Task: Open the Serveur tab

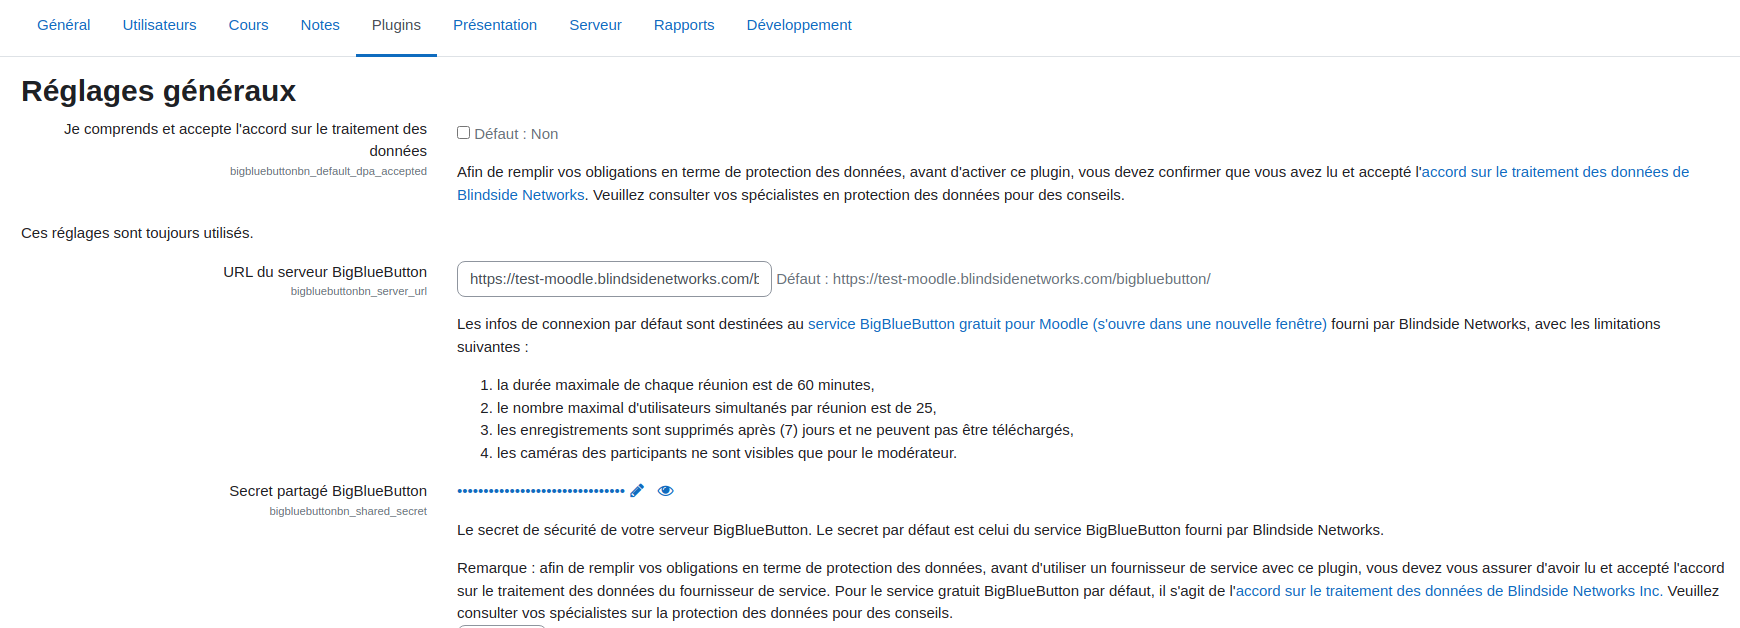Action: tap(596, 25)
